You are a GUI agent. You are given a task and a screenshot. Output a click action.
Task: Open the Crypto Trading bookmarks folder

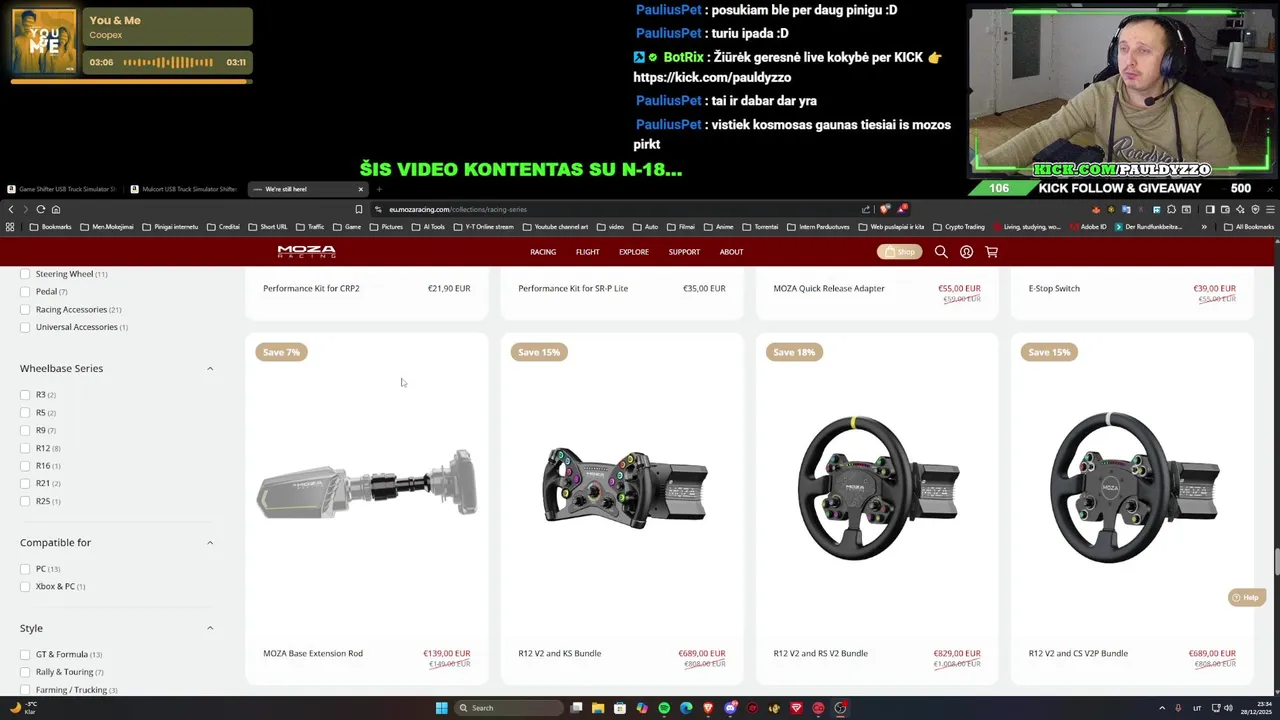click(958, 227)
